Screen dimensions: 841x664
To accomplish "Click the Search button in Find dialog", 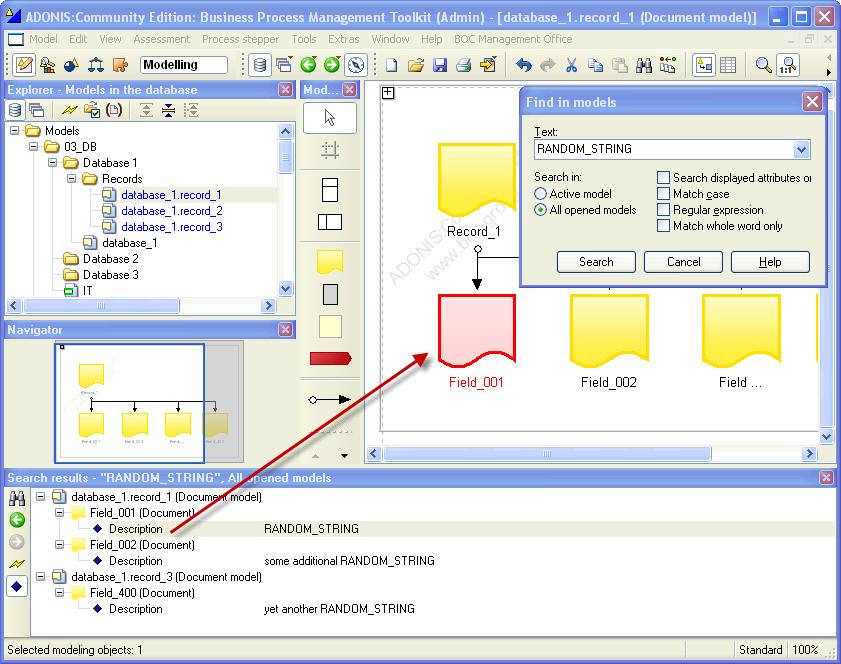I will pyautogui.click(x=596, y=262).
